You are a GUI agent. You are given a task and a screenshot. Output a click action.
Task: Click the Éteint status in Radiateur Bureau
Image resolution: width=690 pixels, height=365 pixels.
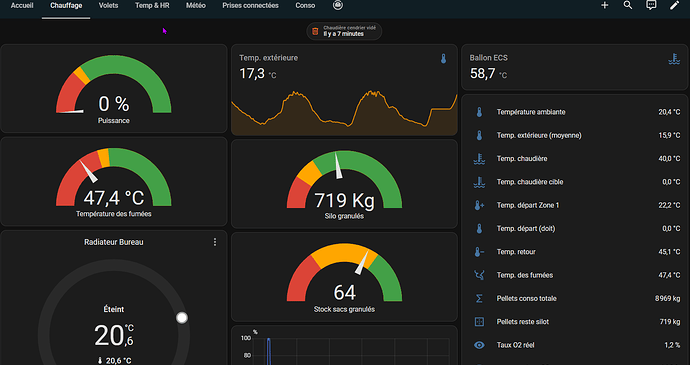click(114, 310)
